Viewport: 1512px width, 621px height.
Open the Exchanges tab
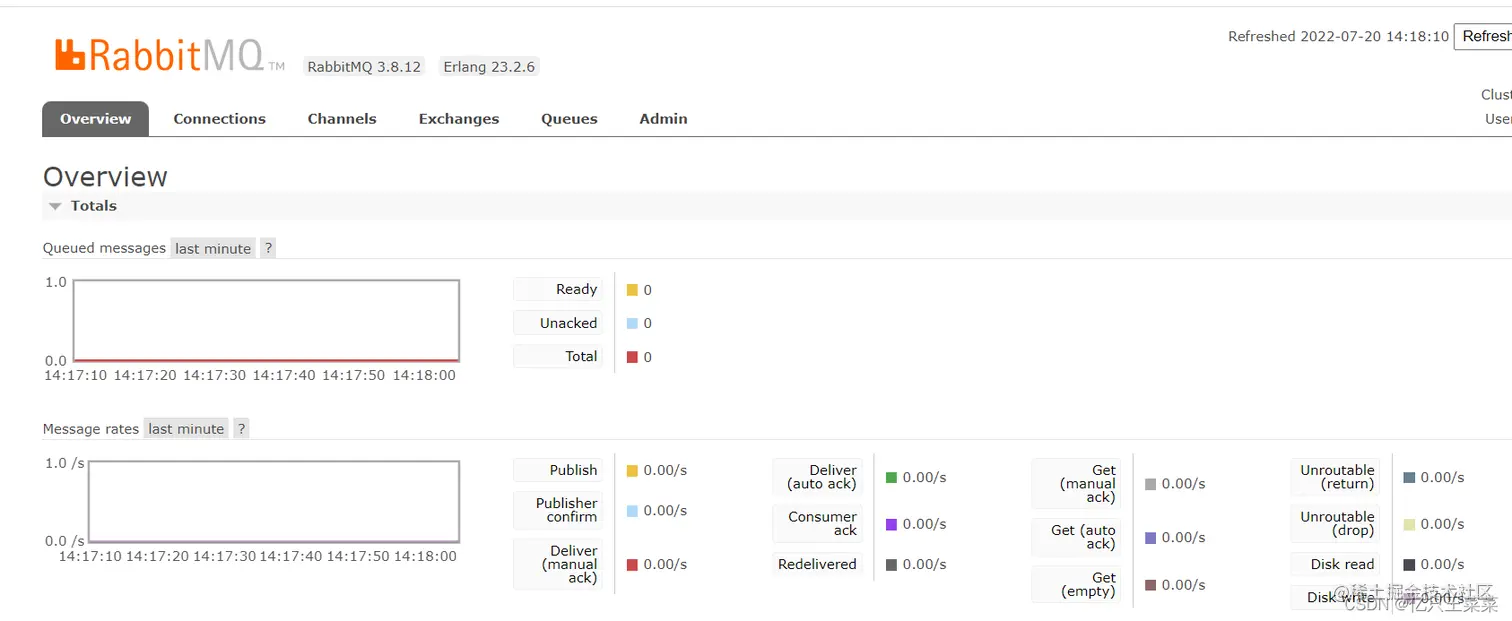[x=459, y=118]
